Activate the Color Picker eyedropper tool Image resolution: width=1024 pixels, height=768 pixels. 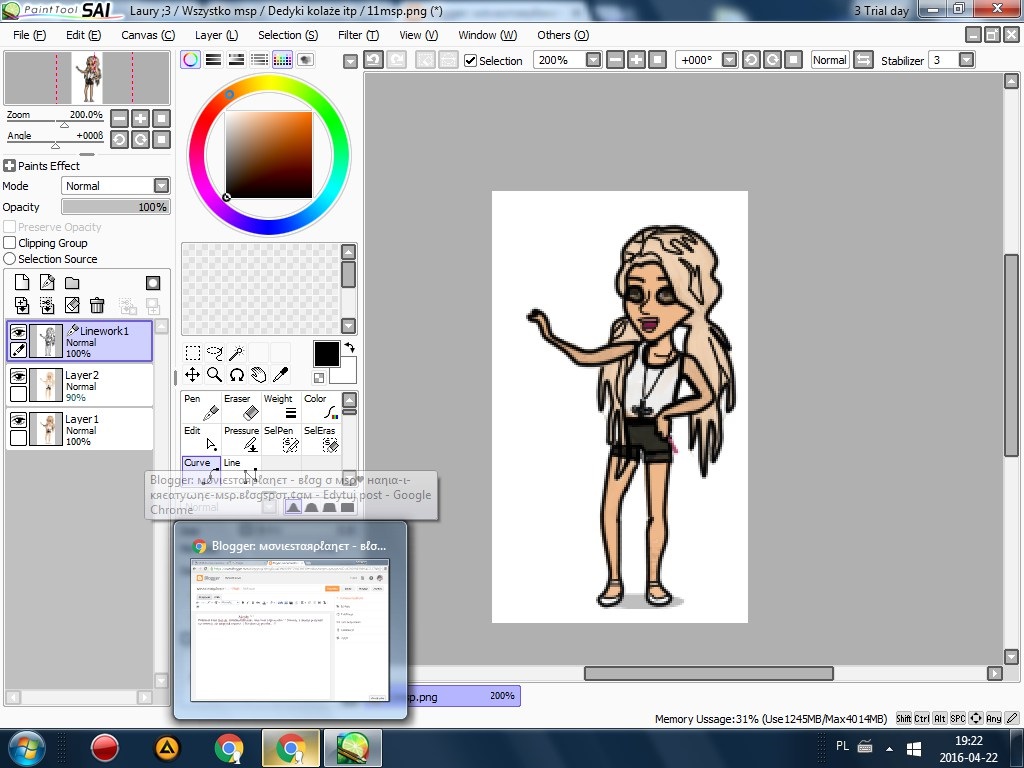coord(281,375)
